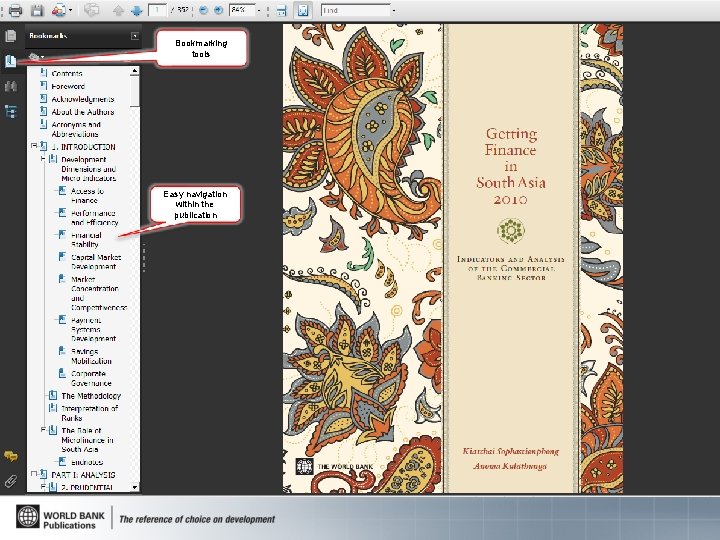Jump to Corporate Governance bookmark
The height and width of the screenshot is (540, 720).
click(x=91, y=378)
